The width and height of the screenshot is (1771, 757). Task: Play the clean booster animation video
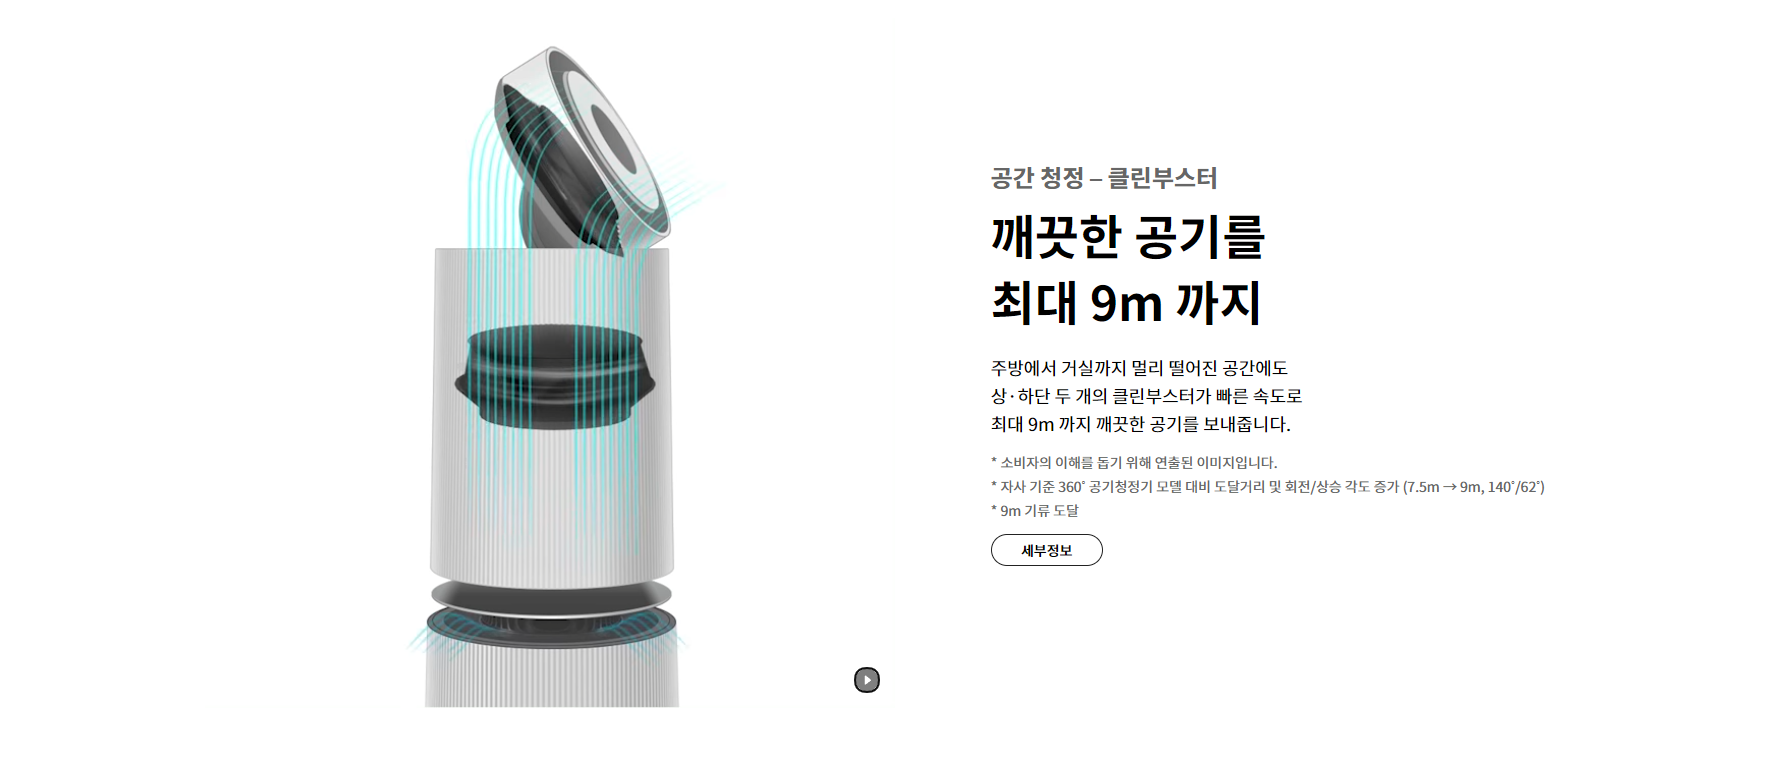(867, 680)
